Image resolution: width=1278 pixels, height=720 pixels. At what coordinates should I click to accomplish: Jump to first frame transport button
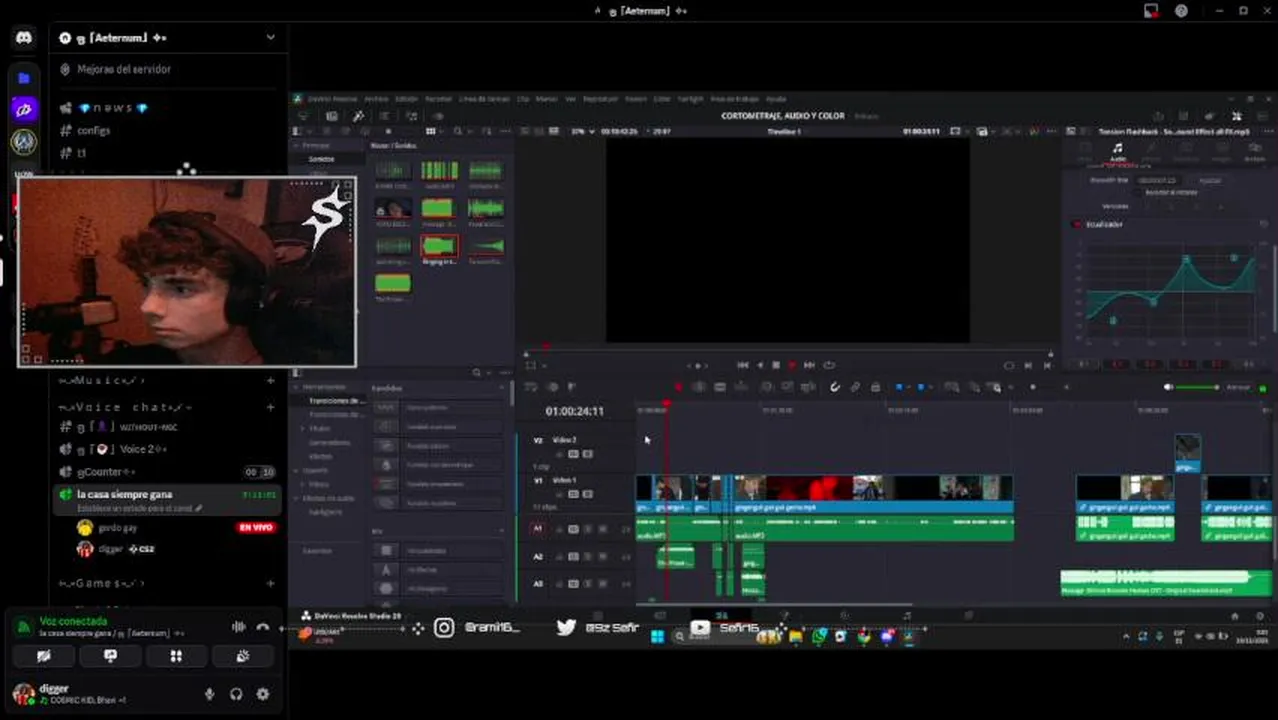(742, 365)
